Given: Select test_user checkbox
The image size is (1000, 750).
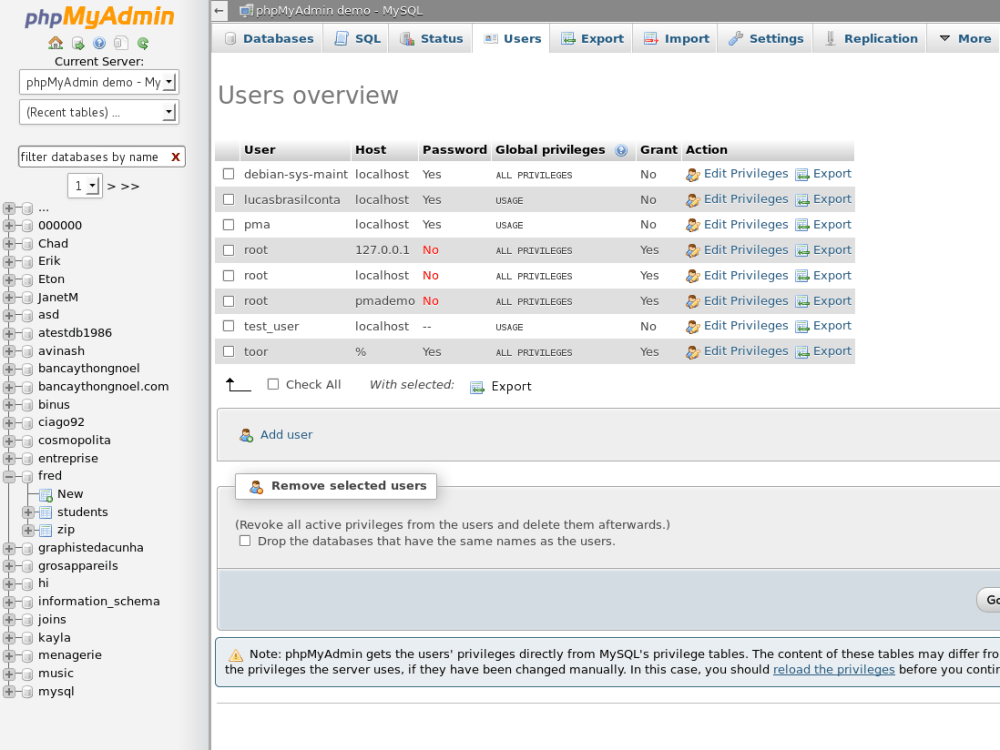Looking at the screenshot, I should 228,326.
